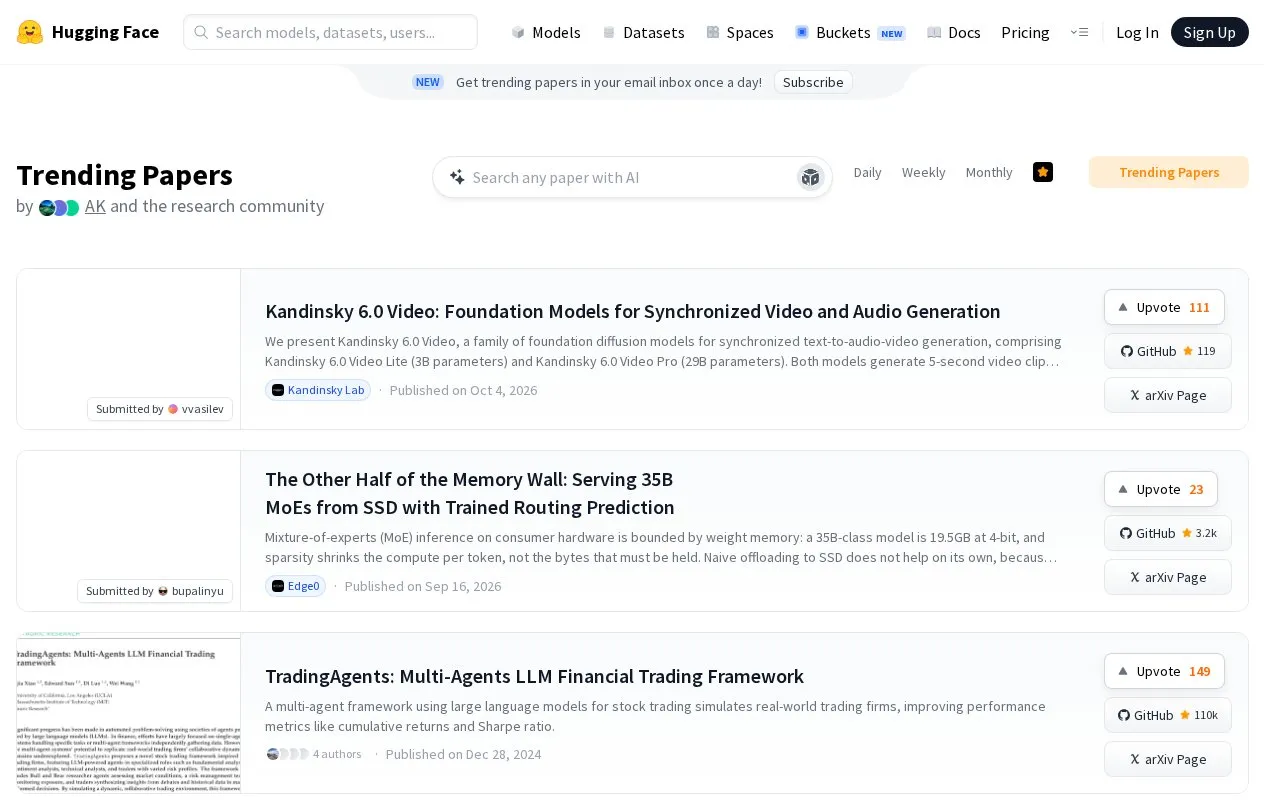Click the main search models input
The image size is (1280, 800).
tap(331, 32)
